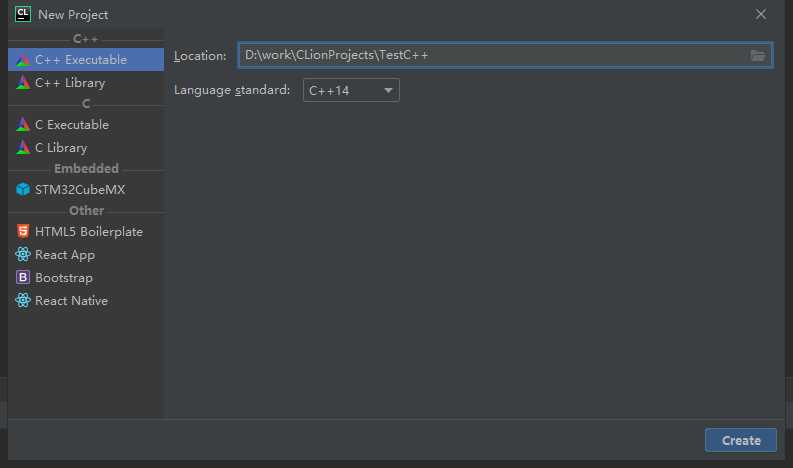
Task: Select the C++ Executable project type
Action: tap(86, 60)
